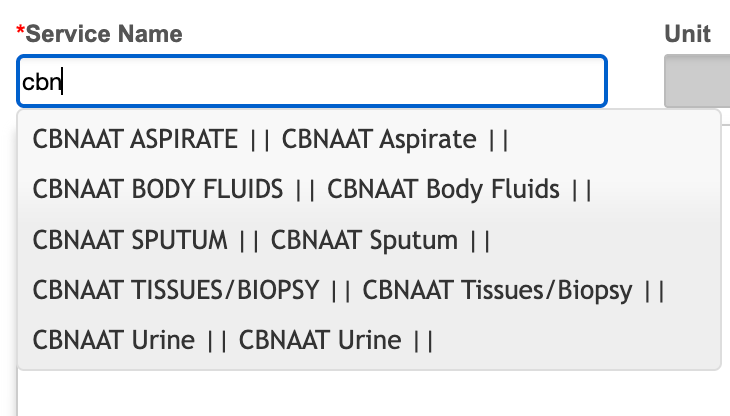
Task: Click the typed text "cbn"
Action: pyautogui.click(x=42, y=83)
